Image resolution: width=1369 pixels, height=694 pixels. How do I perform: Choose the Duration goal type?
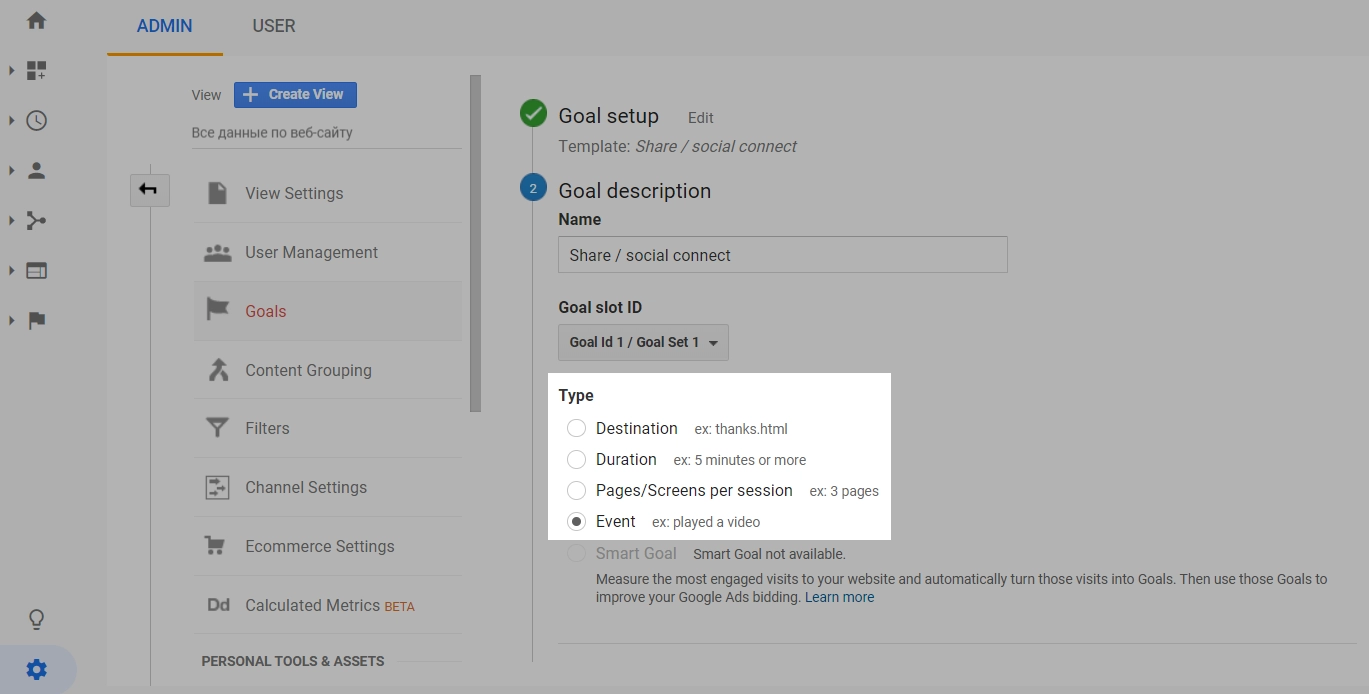click(576, 459)
